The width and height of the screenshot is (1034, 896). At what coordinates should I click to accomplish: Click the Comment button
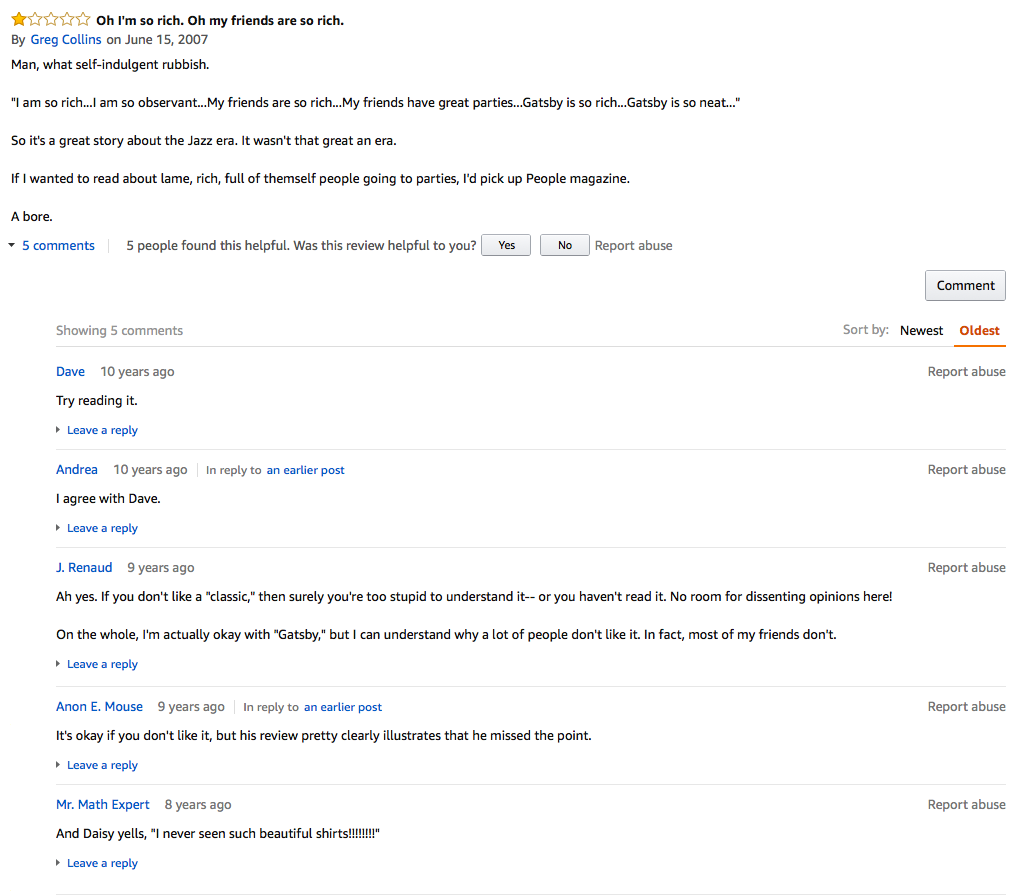965,285
